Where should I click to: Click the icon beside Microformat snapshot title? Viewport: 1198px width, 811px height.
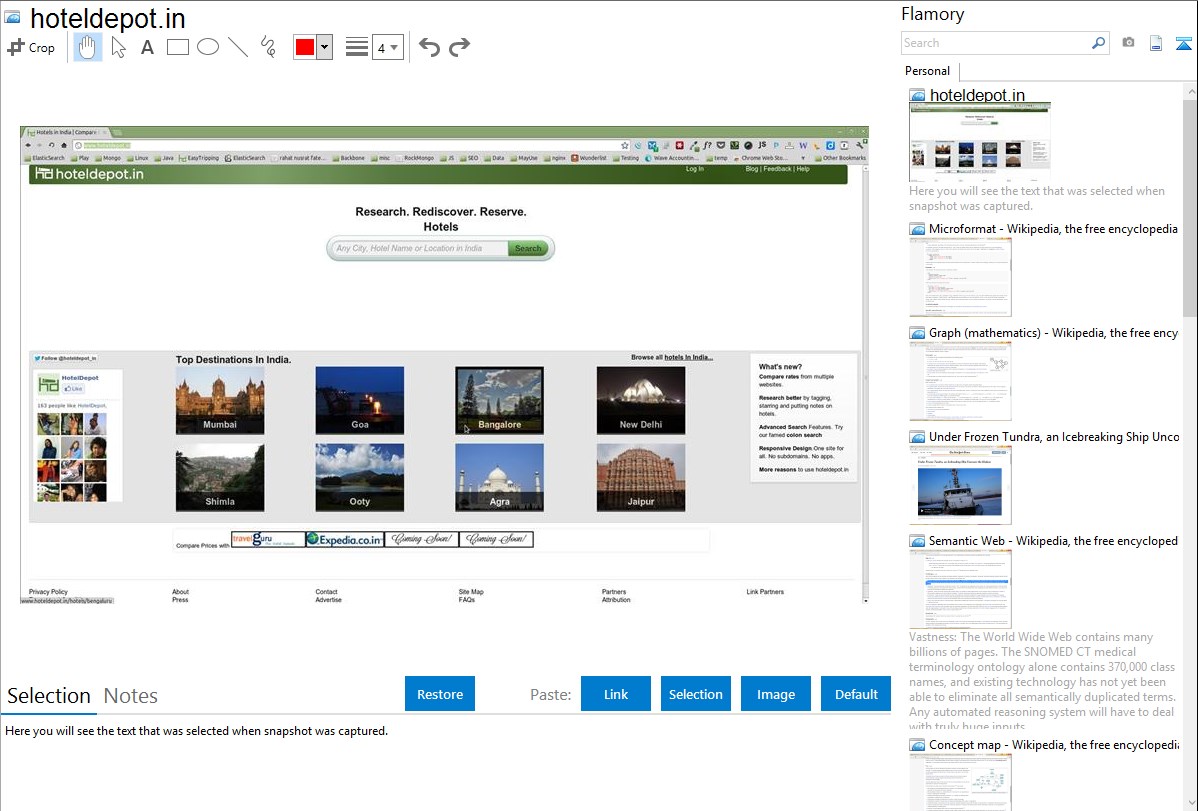point(918,229)
